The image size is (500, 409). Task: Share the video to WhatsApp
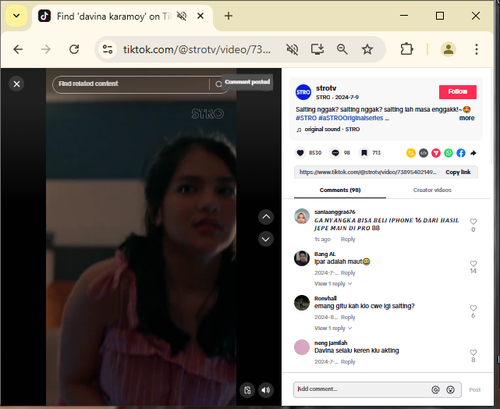tap(449, 153)
